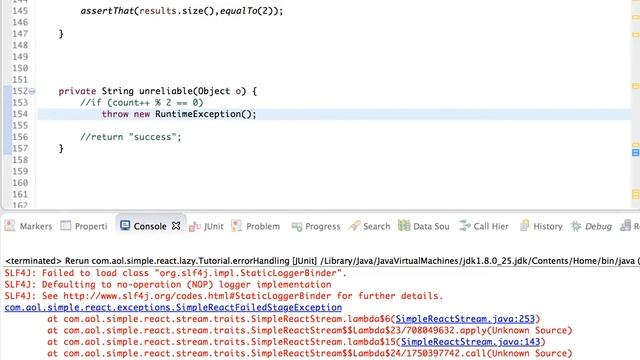The image size is (640, 360).
Task: Click the assertThat results.size() code line
Action: coord(182,11)
